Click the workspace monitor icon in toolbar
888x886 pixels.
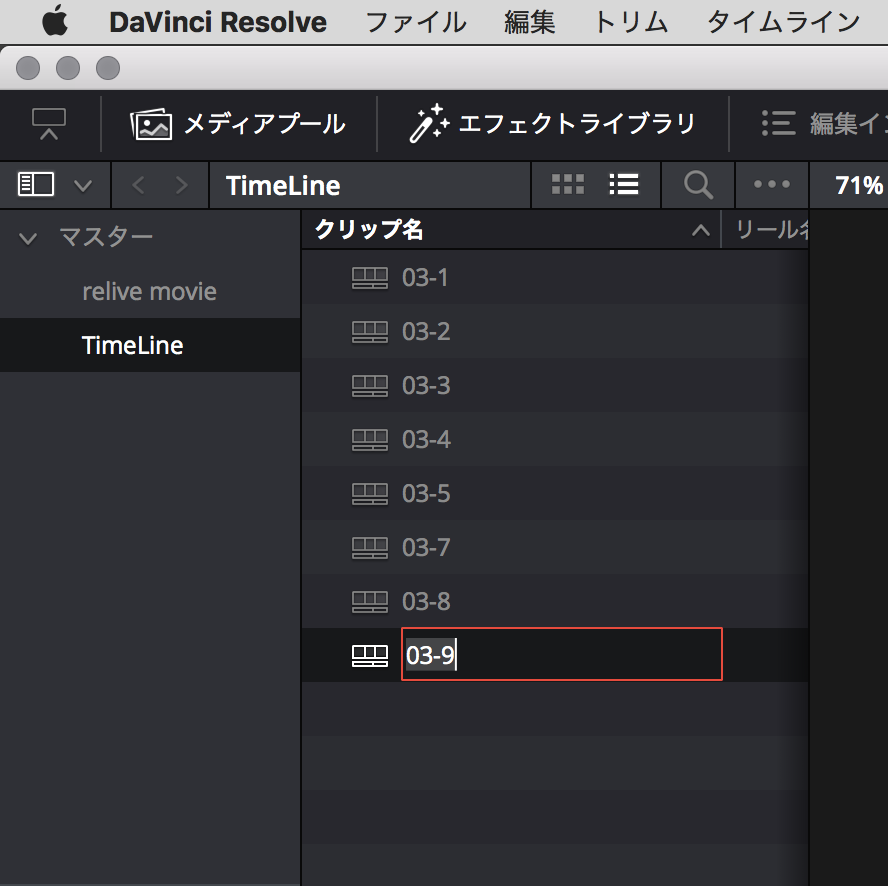point(49,123)
